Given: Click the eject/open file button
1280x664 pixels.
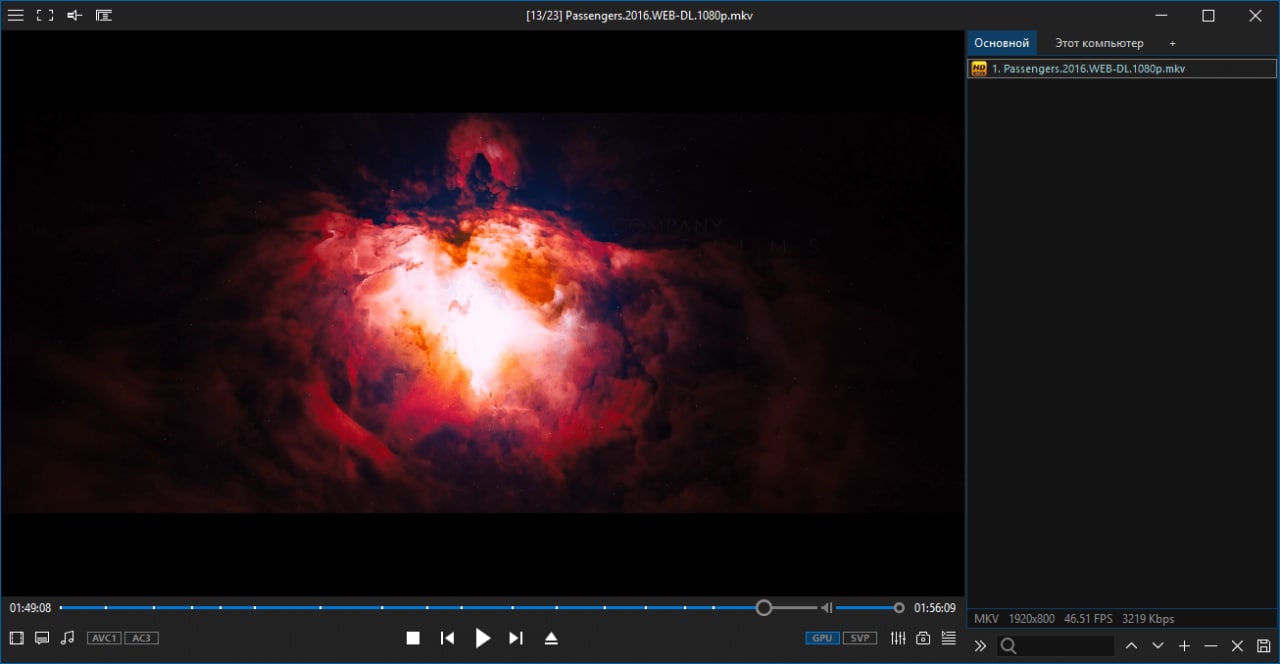Looking at the screenshot, I should (x=551, y=638).
